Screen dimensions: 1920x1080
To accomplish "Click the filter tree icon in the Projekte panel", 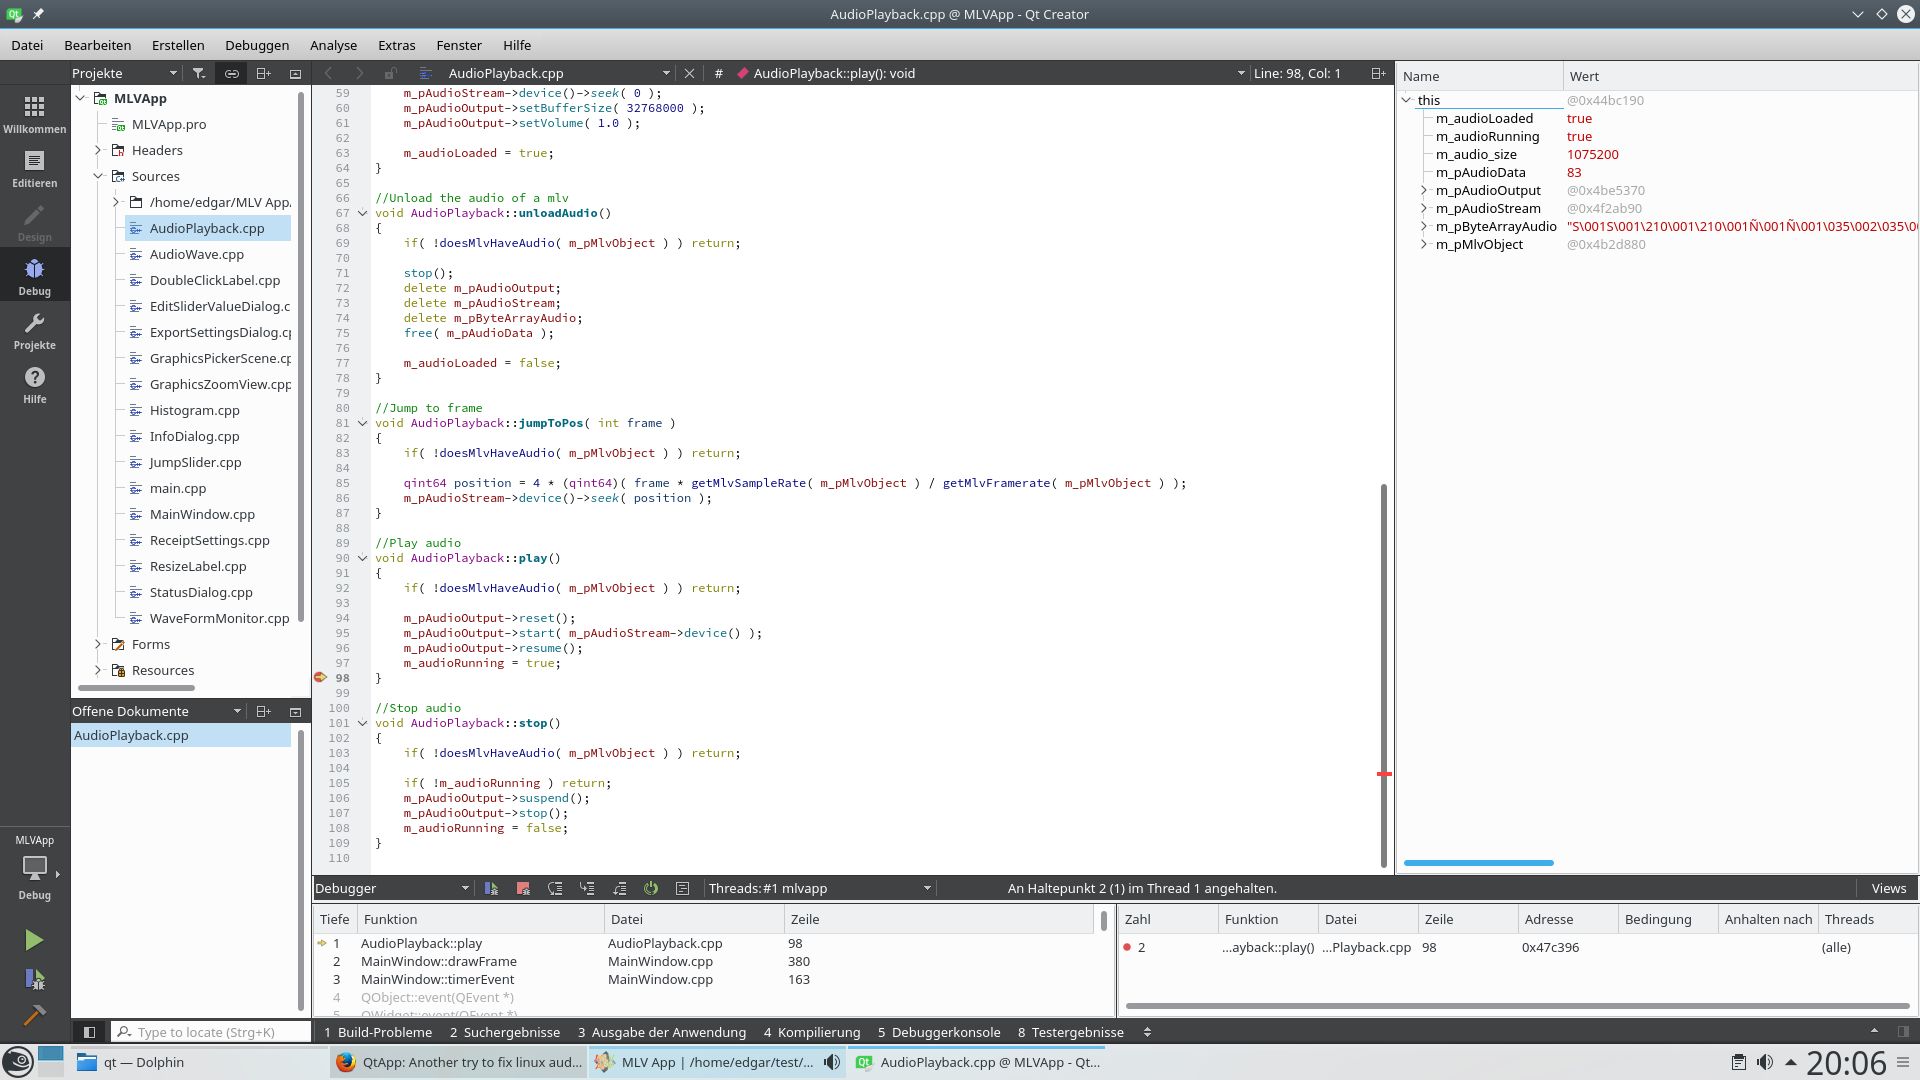I will point(199,73).
